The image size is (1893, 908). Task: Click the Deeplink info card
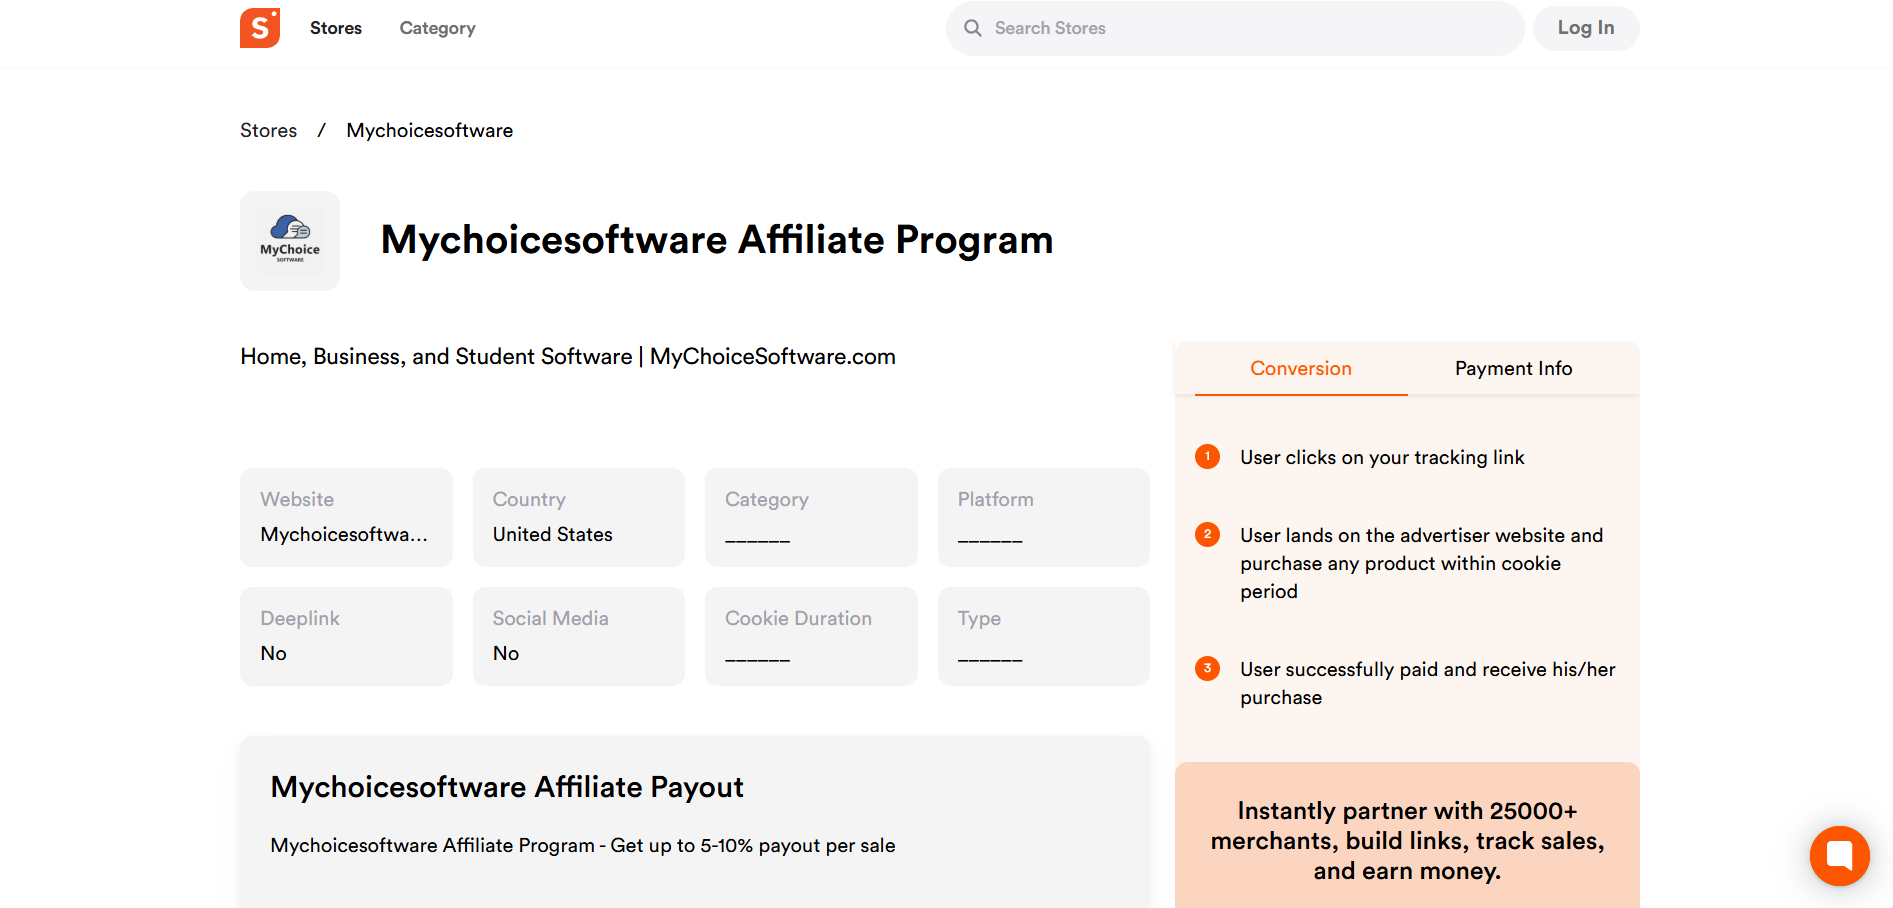346,636
